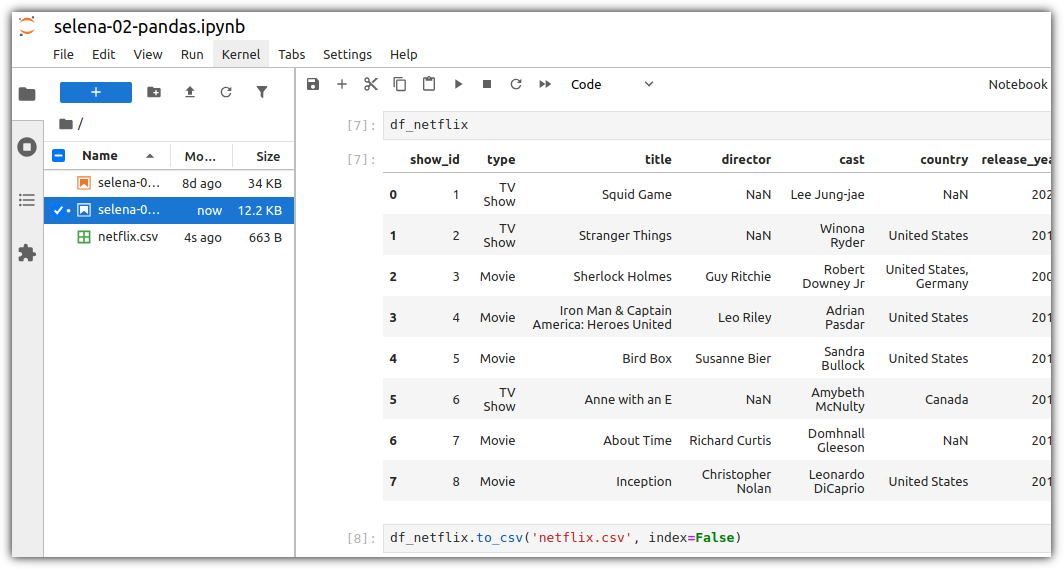Open the File Browser sidebar tab
This screenshot has width=1064, height=570.
[27, 94]
